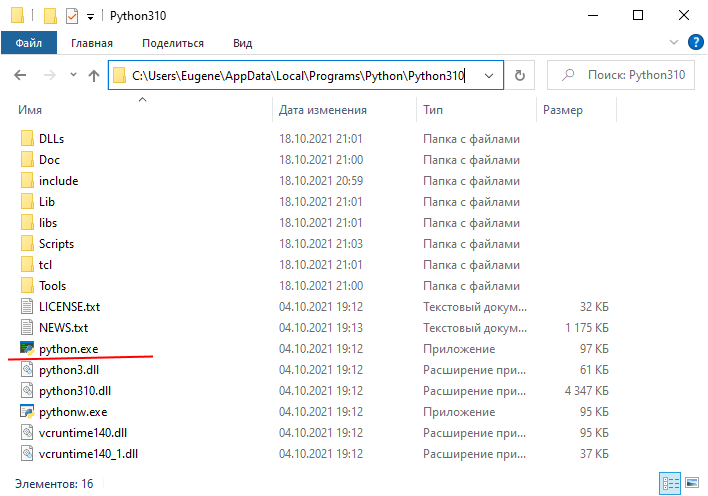Click the python.exe file name

click(x=69, y=349)
